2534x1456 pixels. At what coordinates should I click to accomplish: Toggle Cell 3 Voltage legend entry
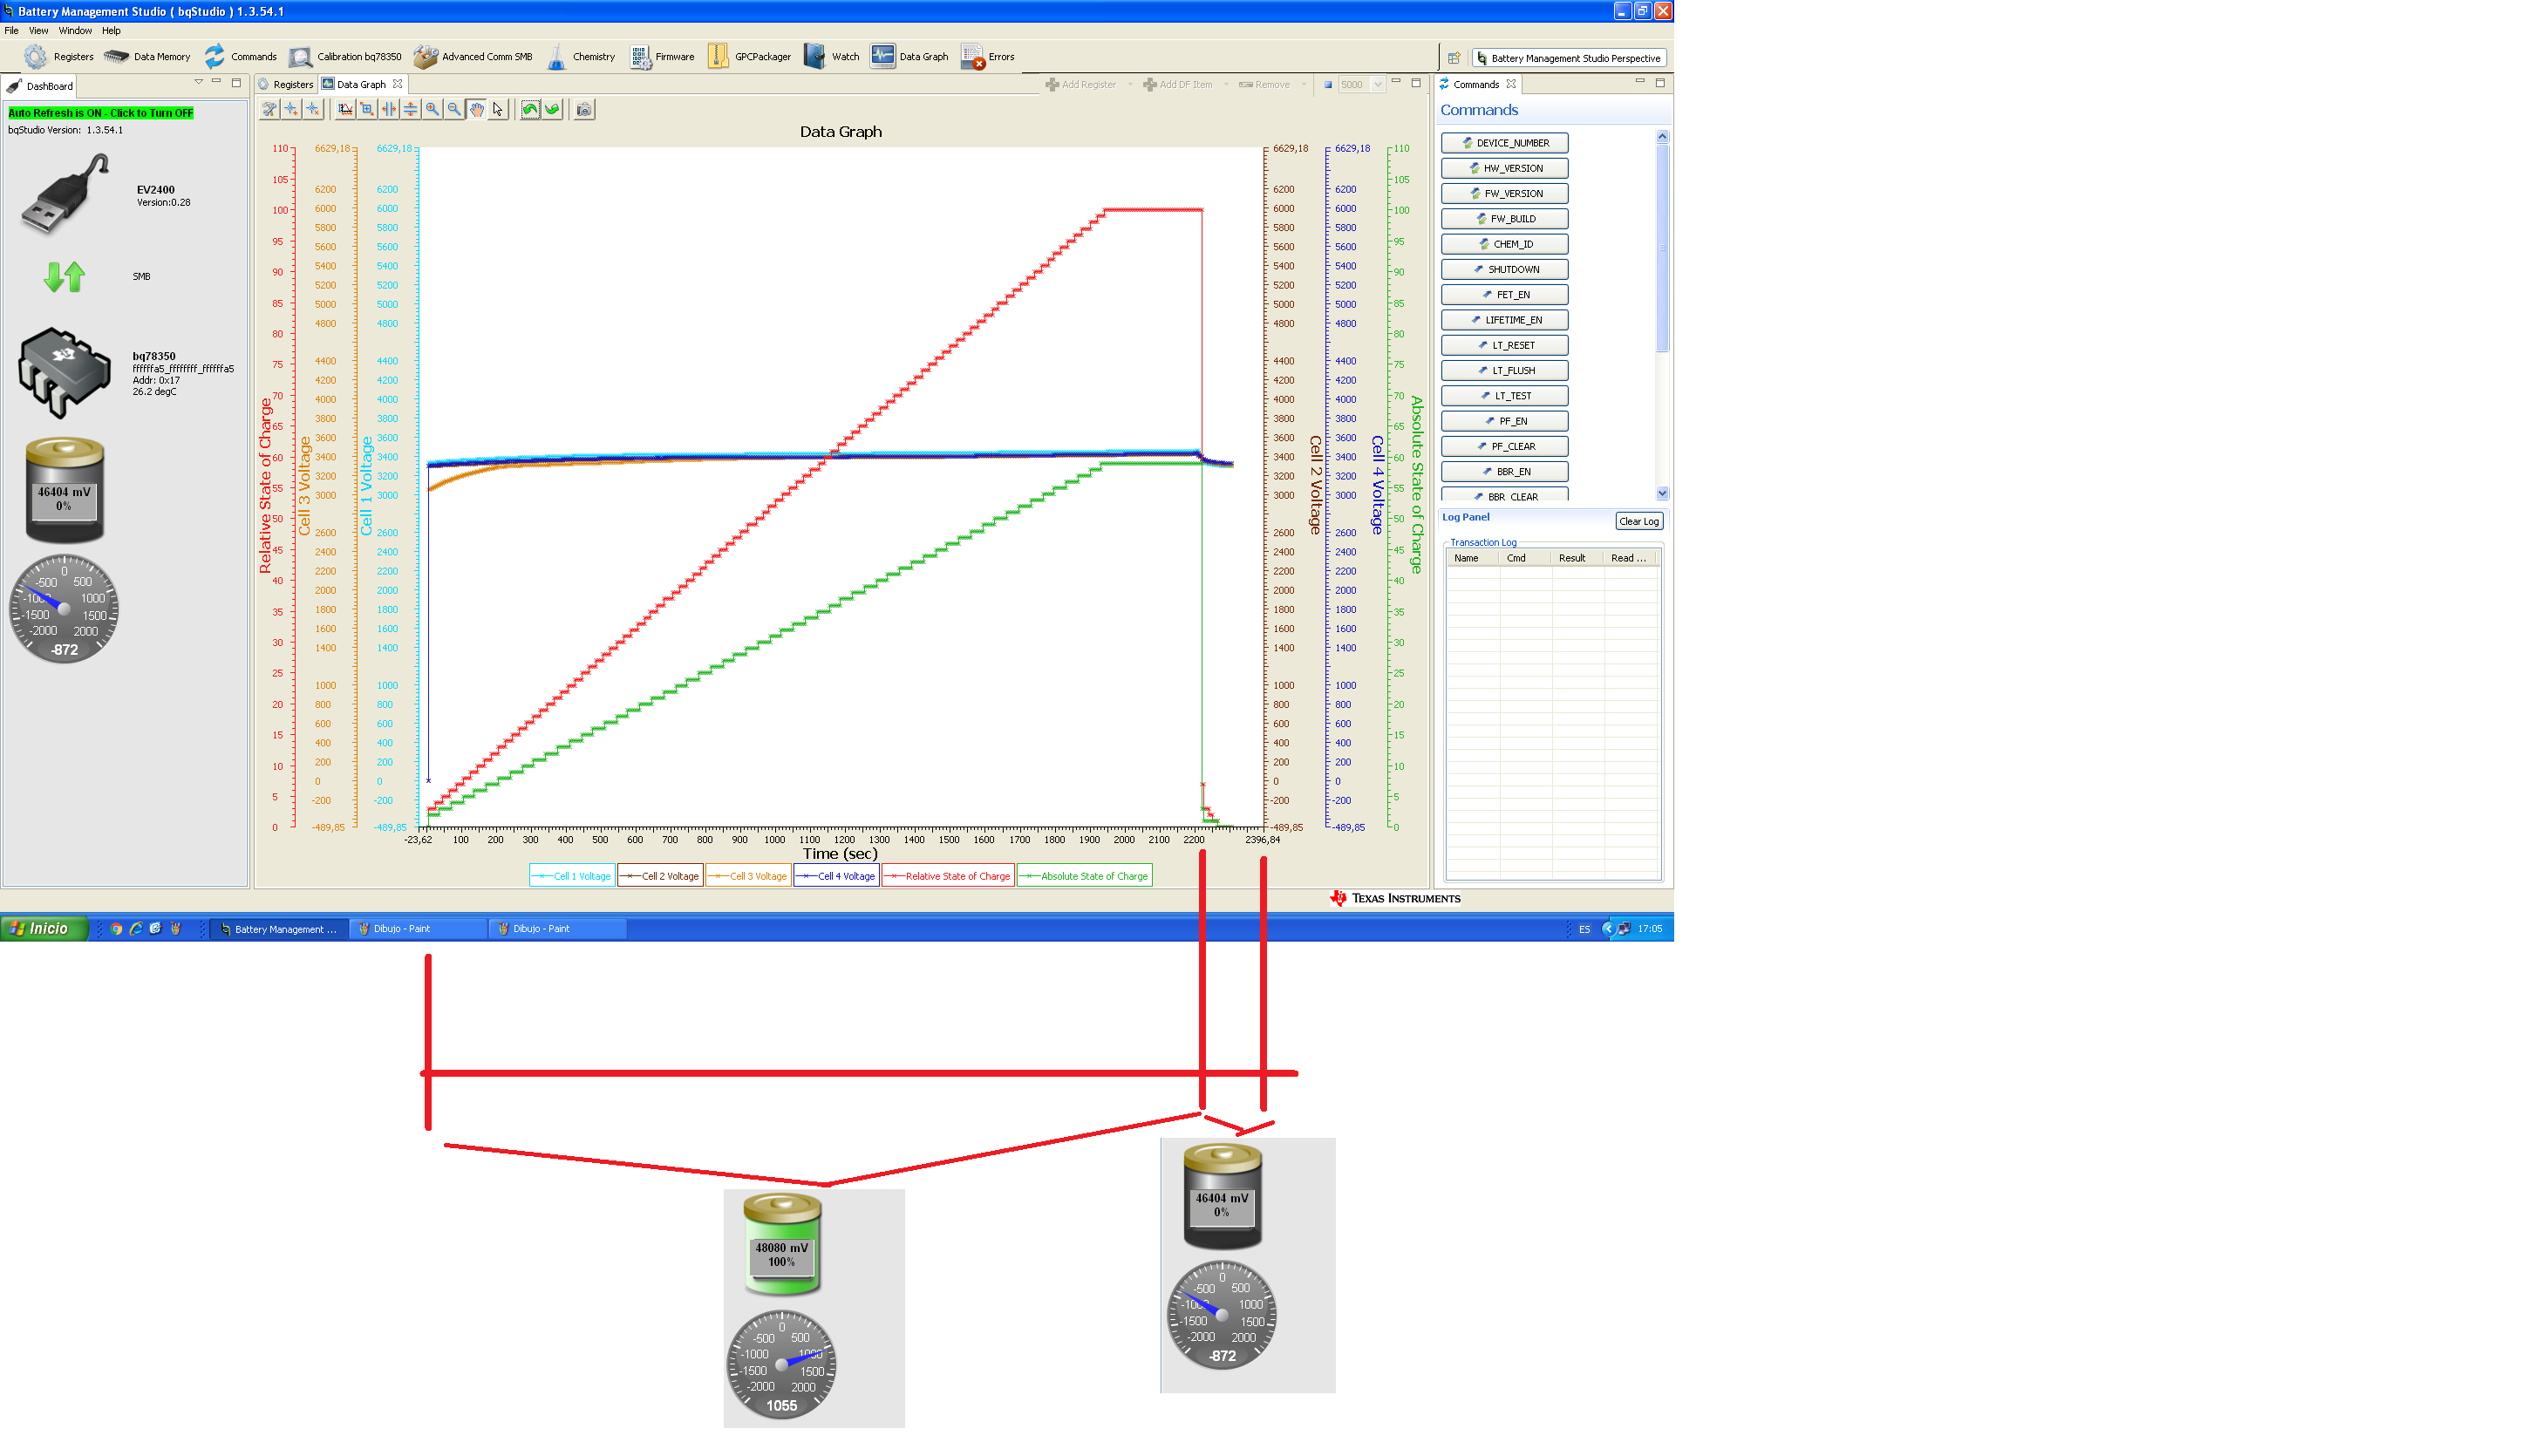click(x=748, y=876)
